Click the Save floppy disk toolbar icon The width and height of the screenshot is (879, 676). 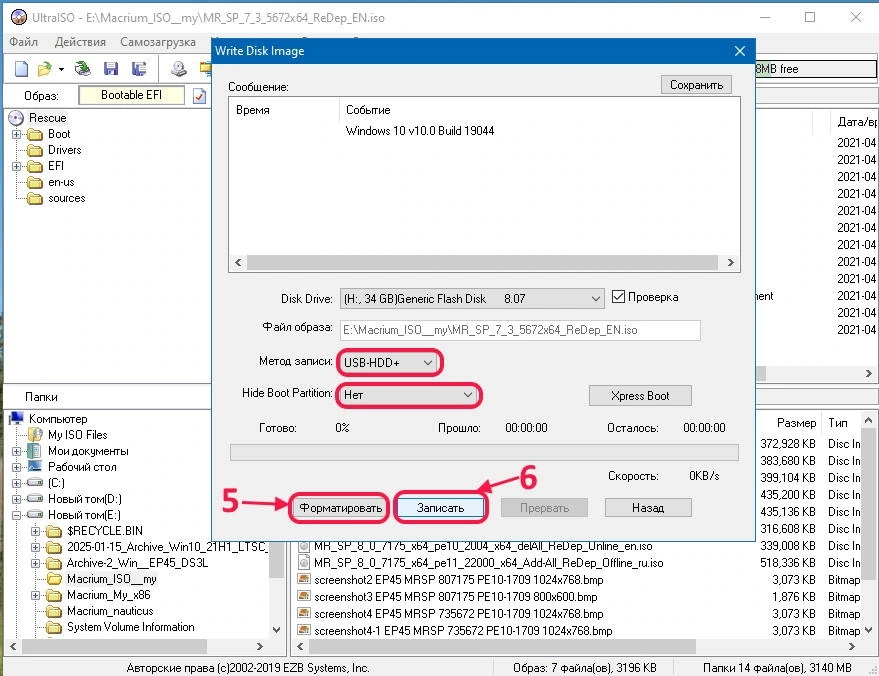click(x=111, y=68)
